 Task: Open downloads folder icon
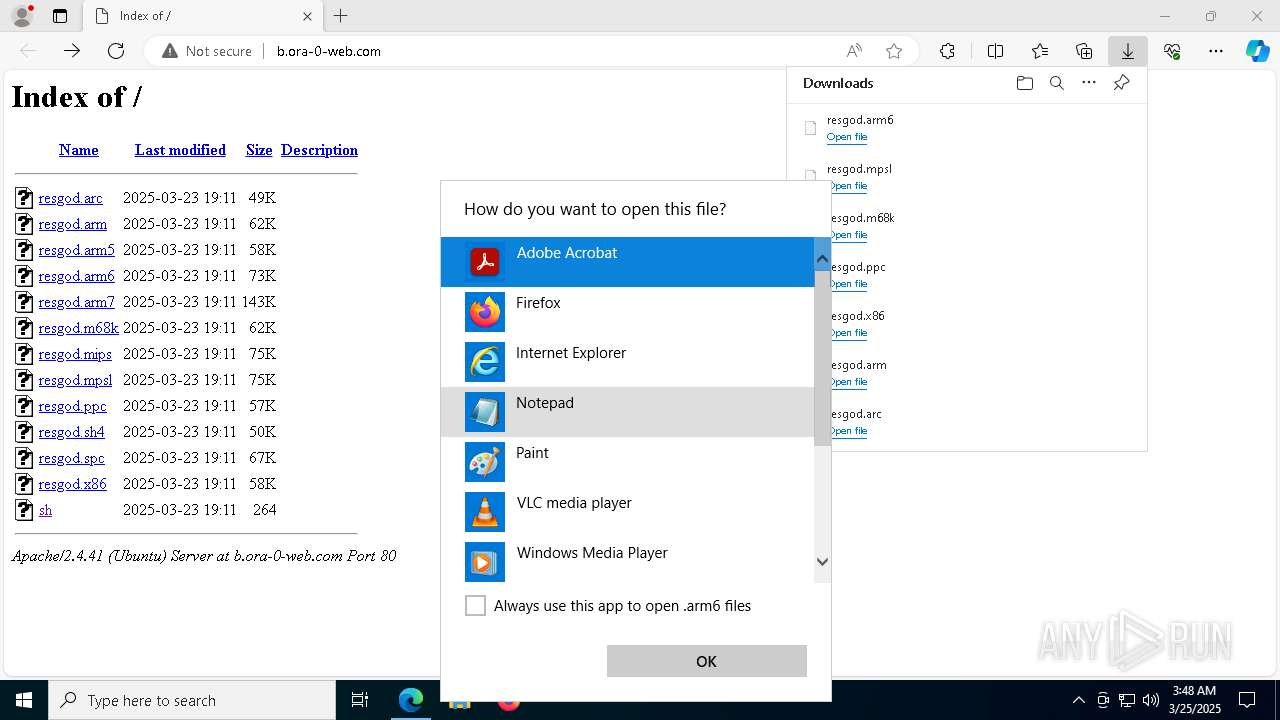[1024, 83]
